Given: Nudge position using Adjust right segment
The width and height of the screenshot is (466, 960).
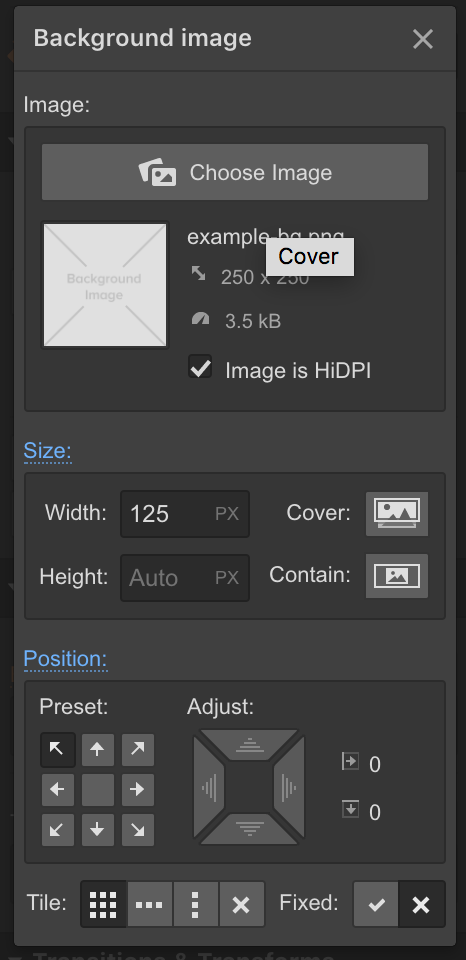Looking at the screenshot, I should click(x=289, y=787).
